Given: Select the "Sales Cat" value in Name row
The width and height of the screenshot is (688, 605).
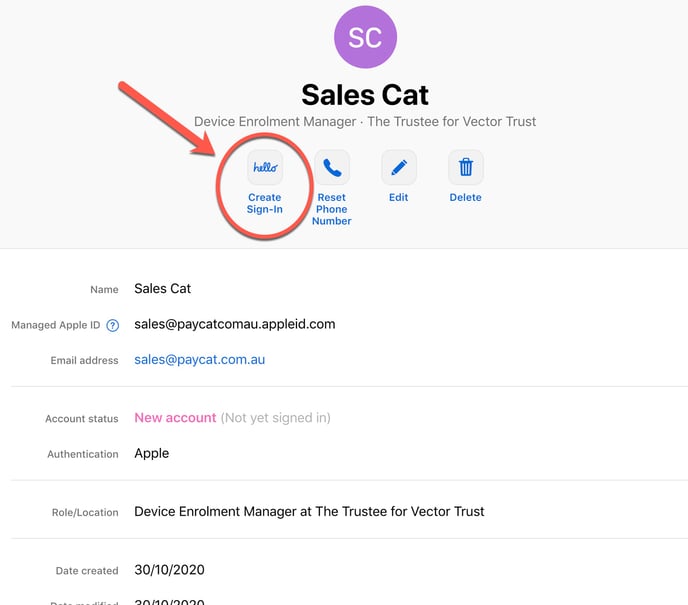Looking at the screenshot, I should click(162, 288).
